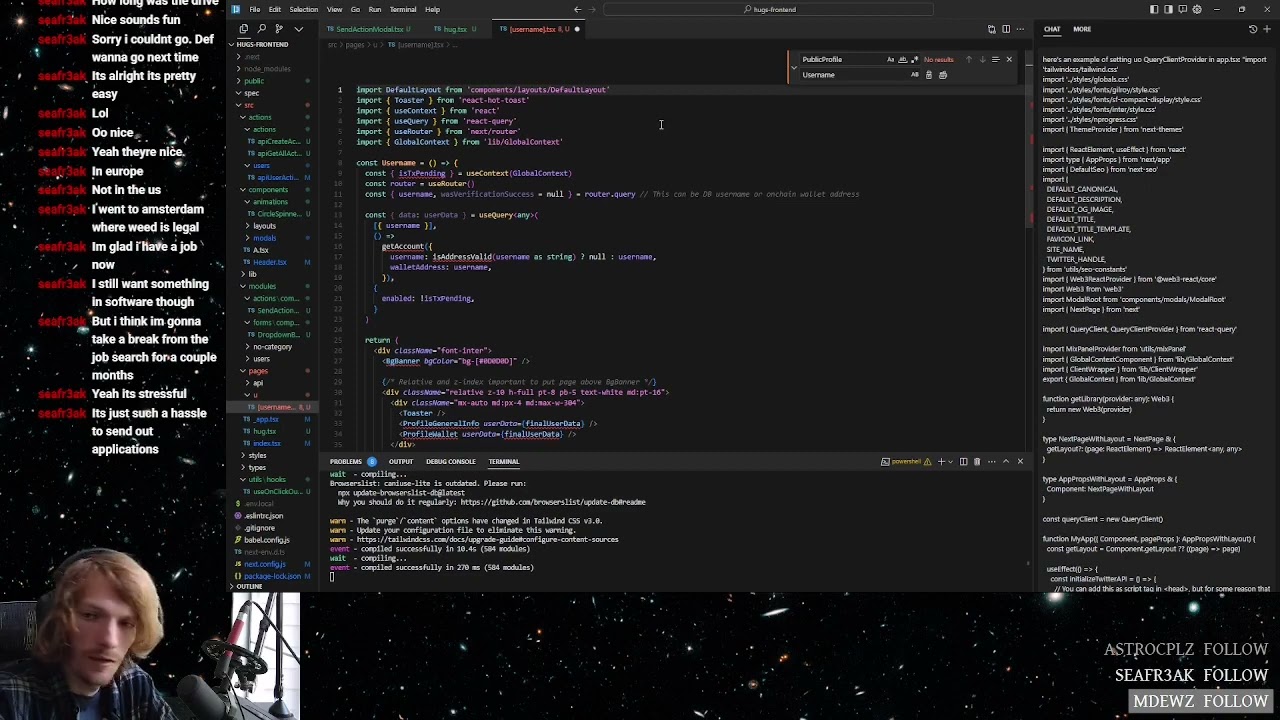
Task: Open settings gear in title bar
Action: (1197, 9)
